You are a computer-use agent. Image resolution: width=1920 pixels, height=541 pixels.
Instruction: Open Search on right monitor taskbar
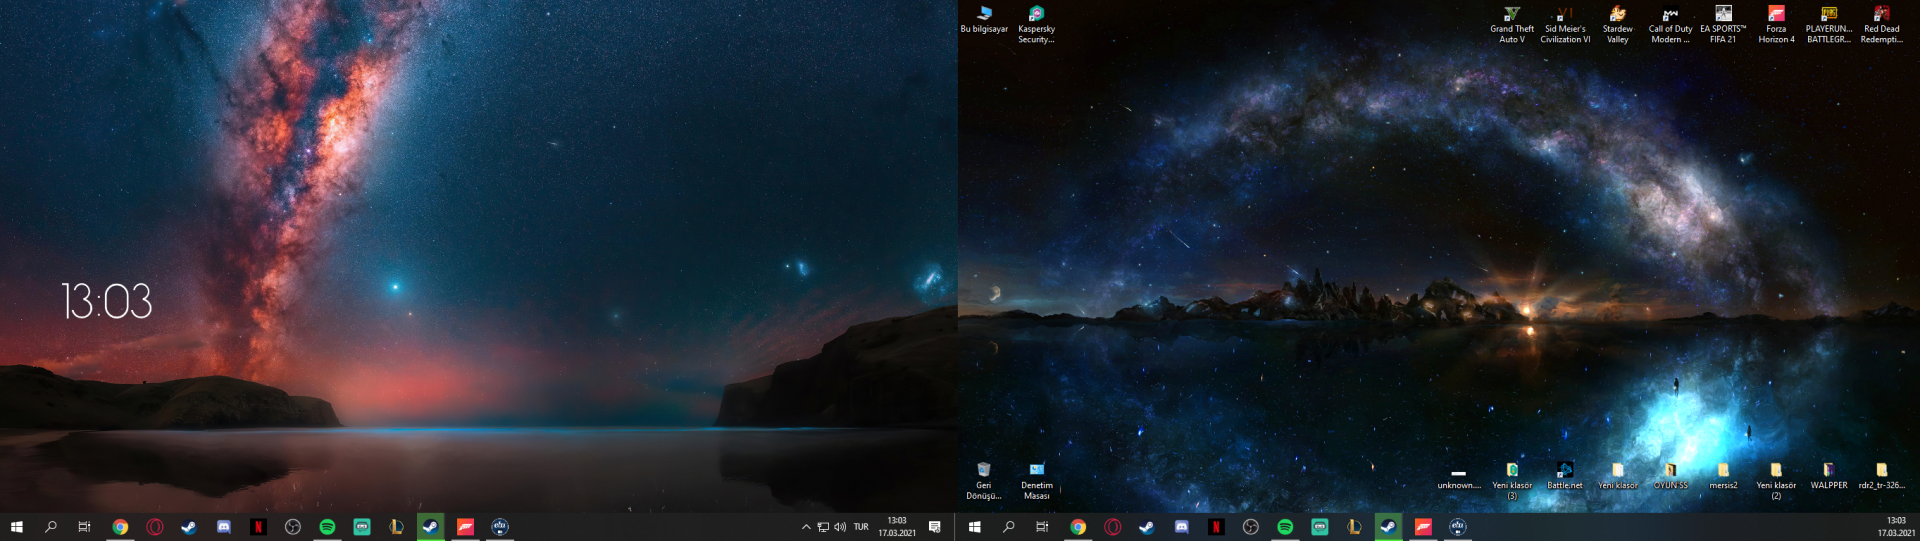[1009, 527]
